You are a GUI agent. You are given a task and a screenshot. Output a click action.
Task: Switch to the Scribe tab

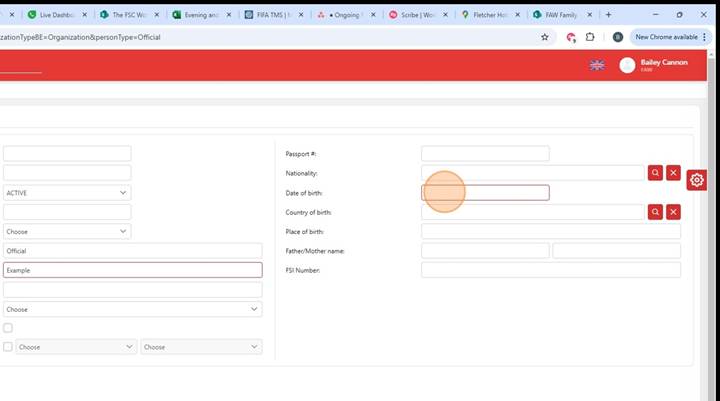[417, 15]
